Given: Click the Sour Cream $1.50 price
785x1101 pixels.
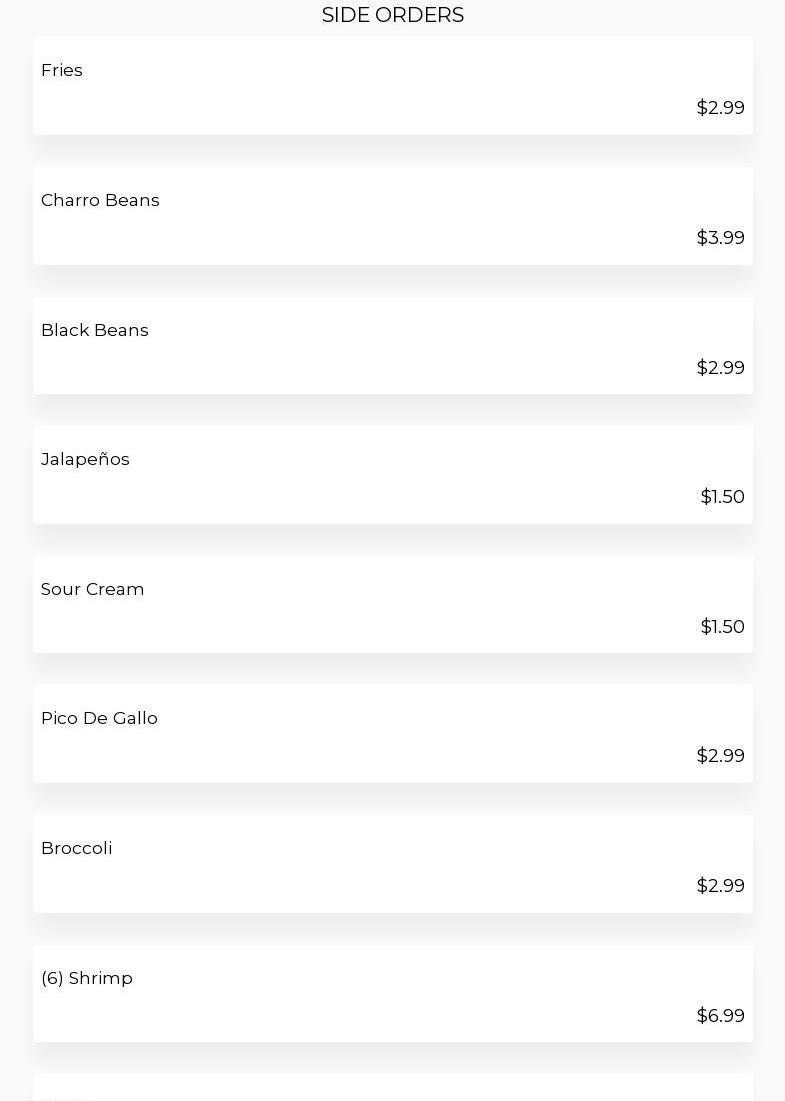Looking at the screenshot, I should (x=722, y=627).
